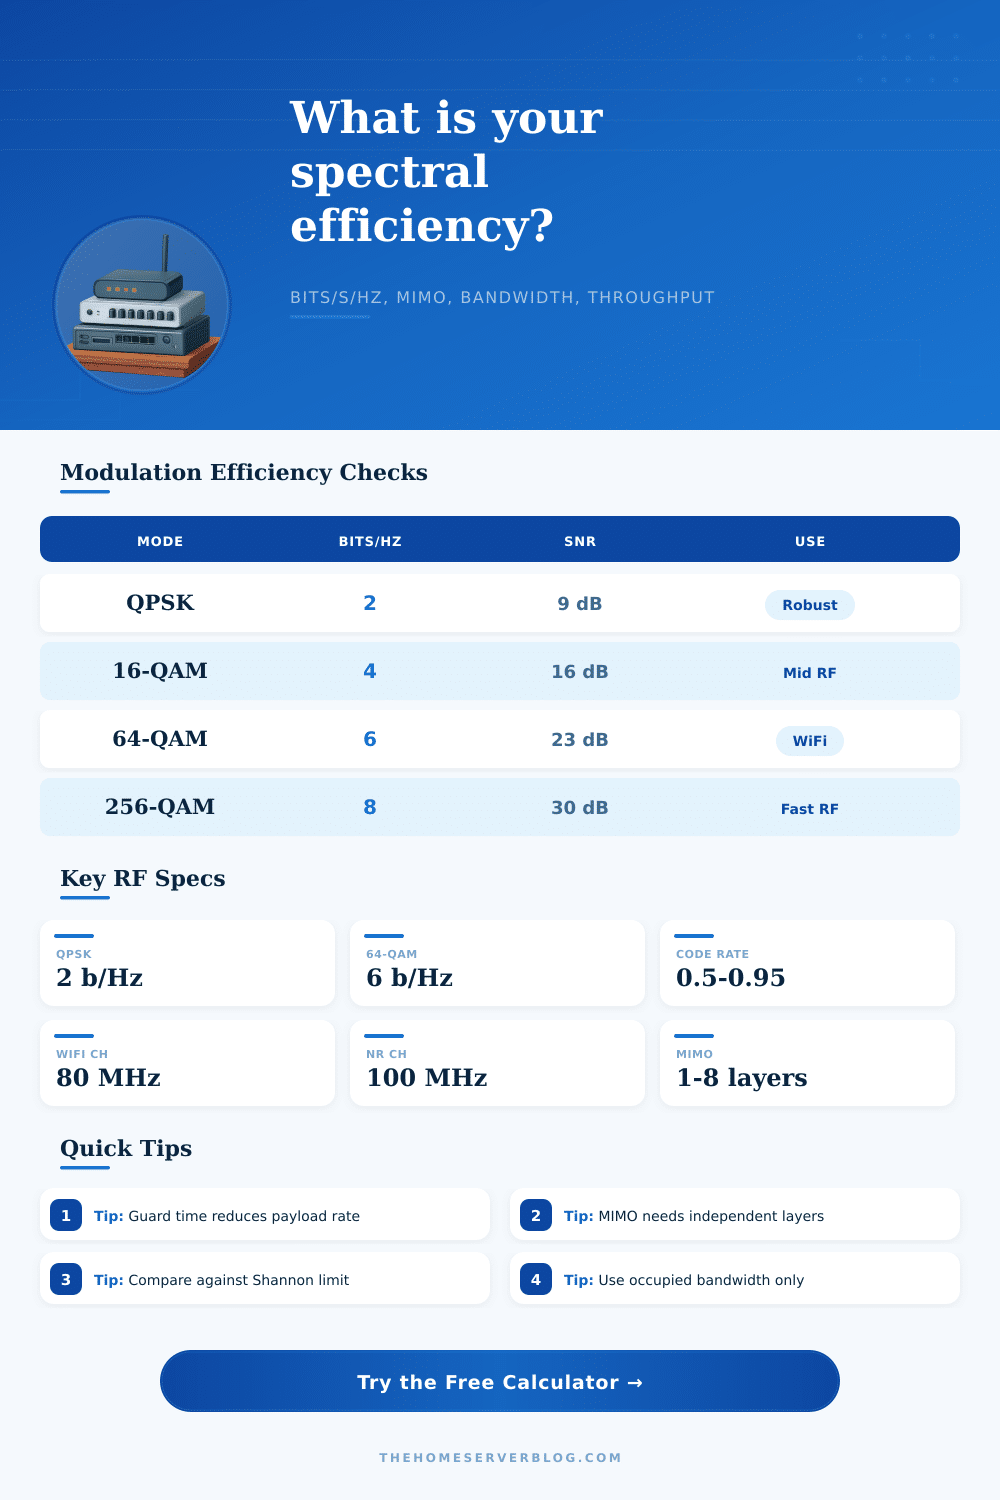Click bits/Hz value 2 in QPSK row
This screenshot has height=1500, width=1000.
point(370,603)
